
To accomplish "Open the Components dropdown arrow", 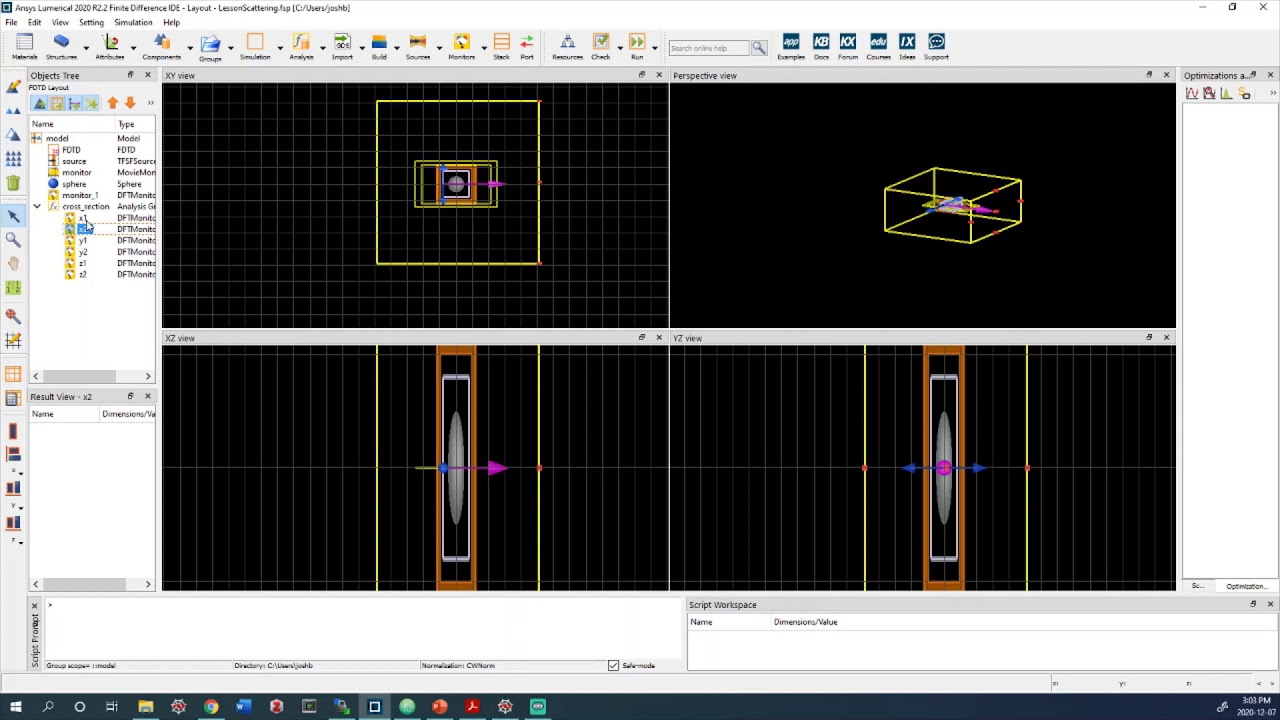I will (x=190, y=47).
